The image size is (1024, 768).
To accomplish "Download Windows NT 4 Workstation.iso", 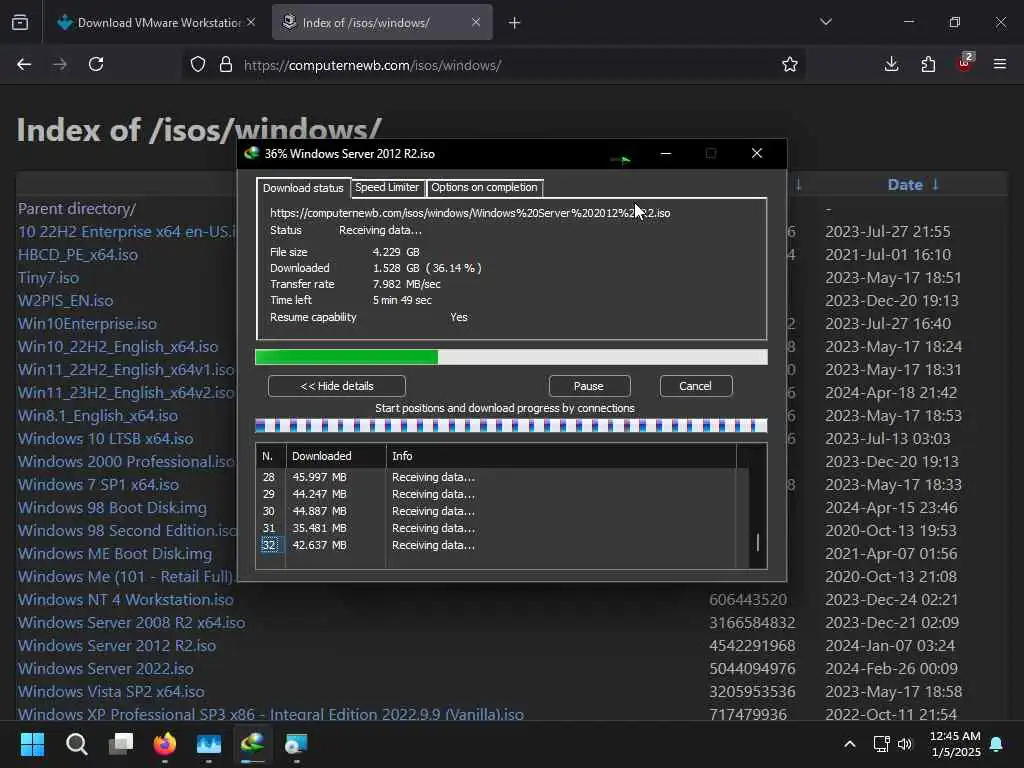I will 125,600.
